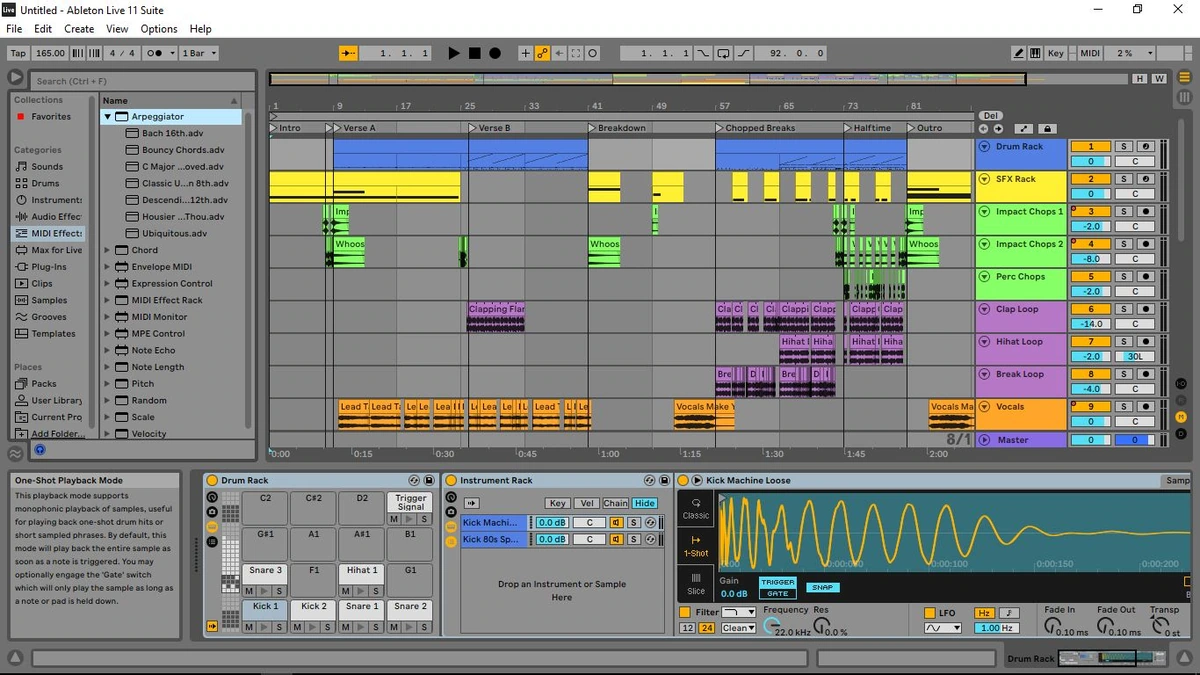Toggle the Follow button in the transport bar
1200x675 pixels.
point(348,53)
